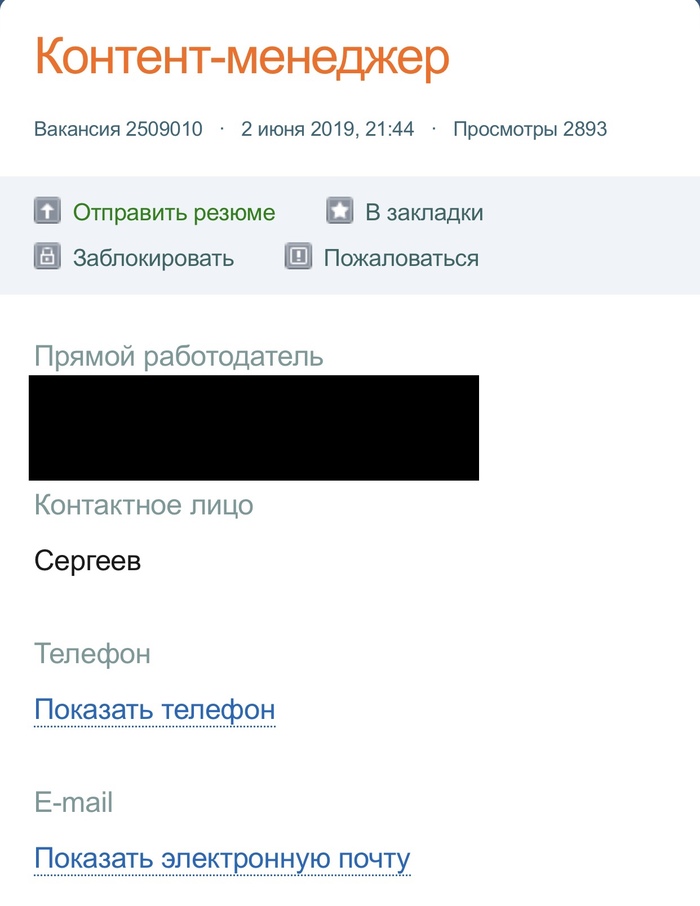Viewport: 700px width, 906px height.
Task: Select the contact name "Сергеев"
Action: point(87,561)
